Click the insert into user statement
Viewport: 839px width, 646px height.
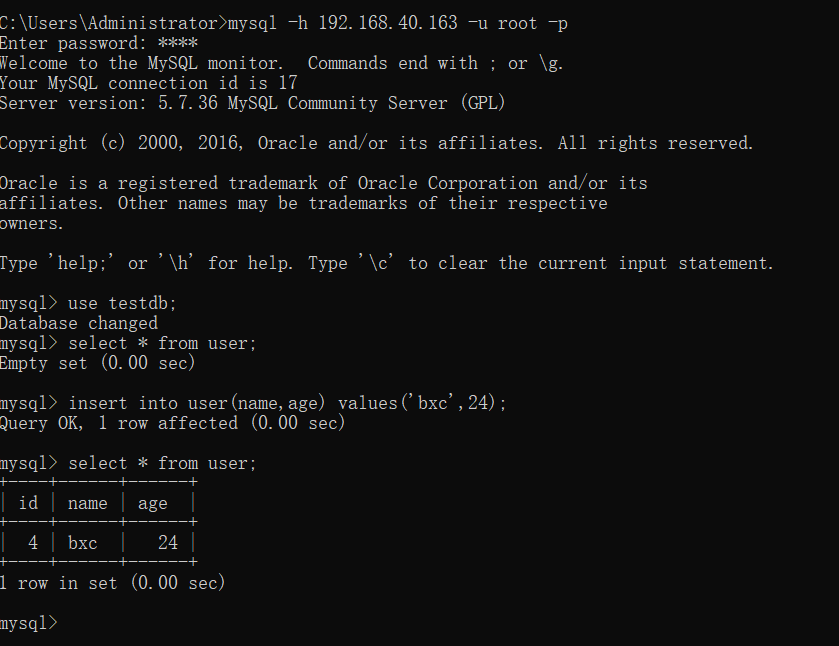click(287, 403)
